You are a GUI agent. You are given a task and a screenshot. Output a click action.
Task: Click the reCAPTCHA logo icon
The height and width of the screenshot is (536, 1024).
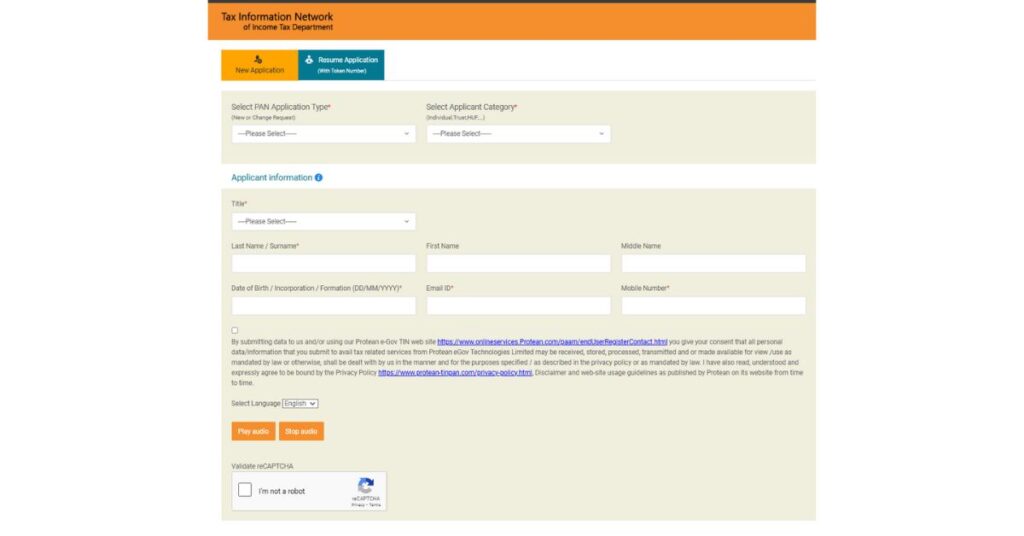[366, 485]
